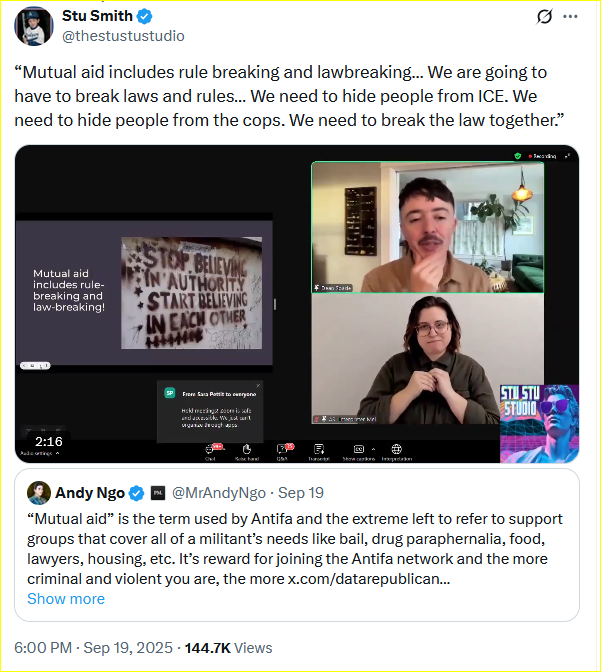The image size is (601, 672).
Task: Open the @MrAndyNgo handle
Action: 219,493
